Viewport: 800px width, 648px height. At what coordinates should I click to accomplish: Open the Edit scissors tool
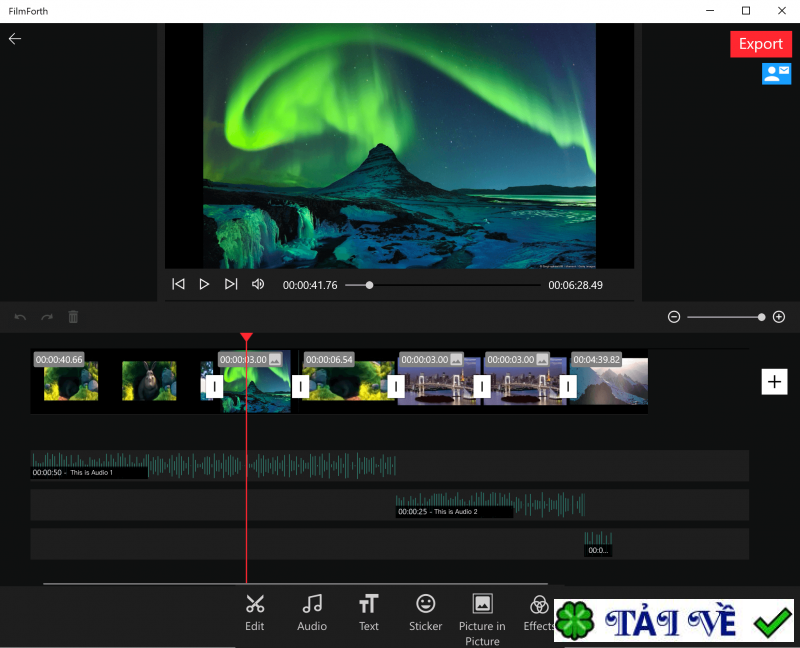255,611
